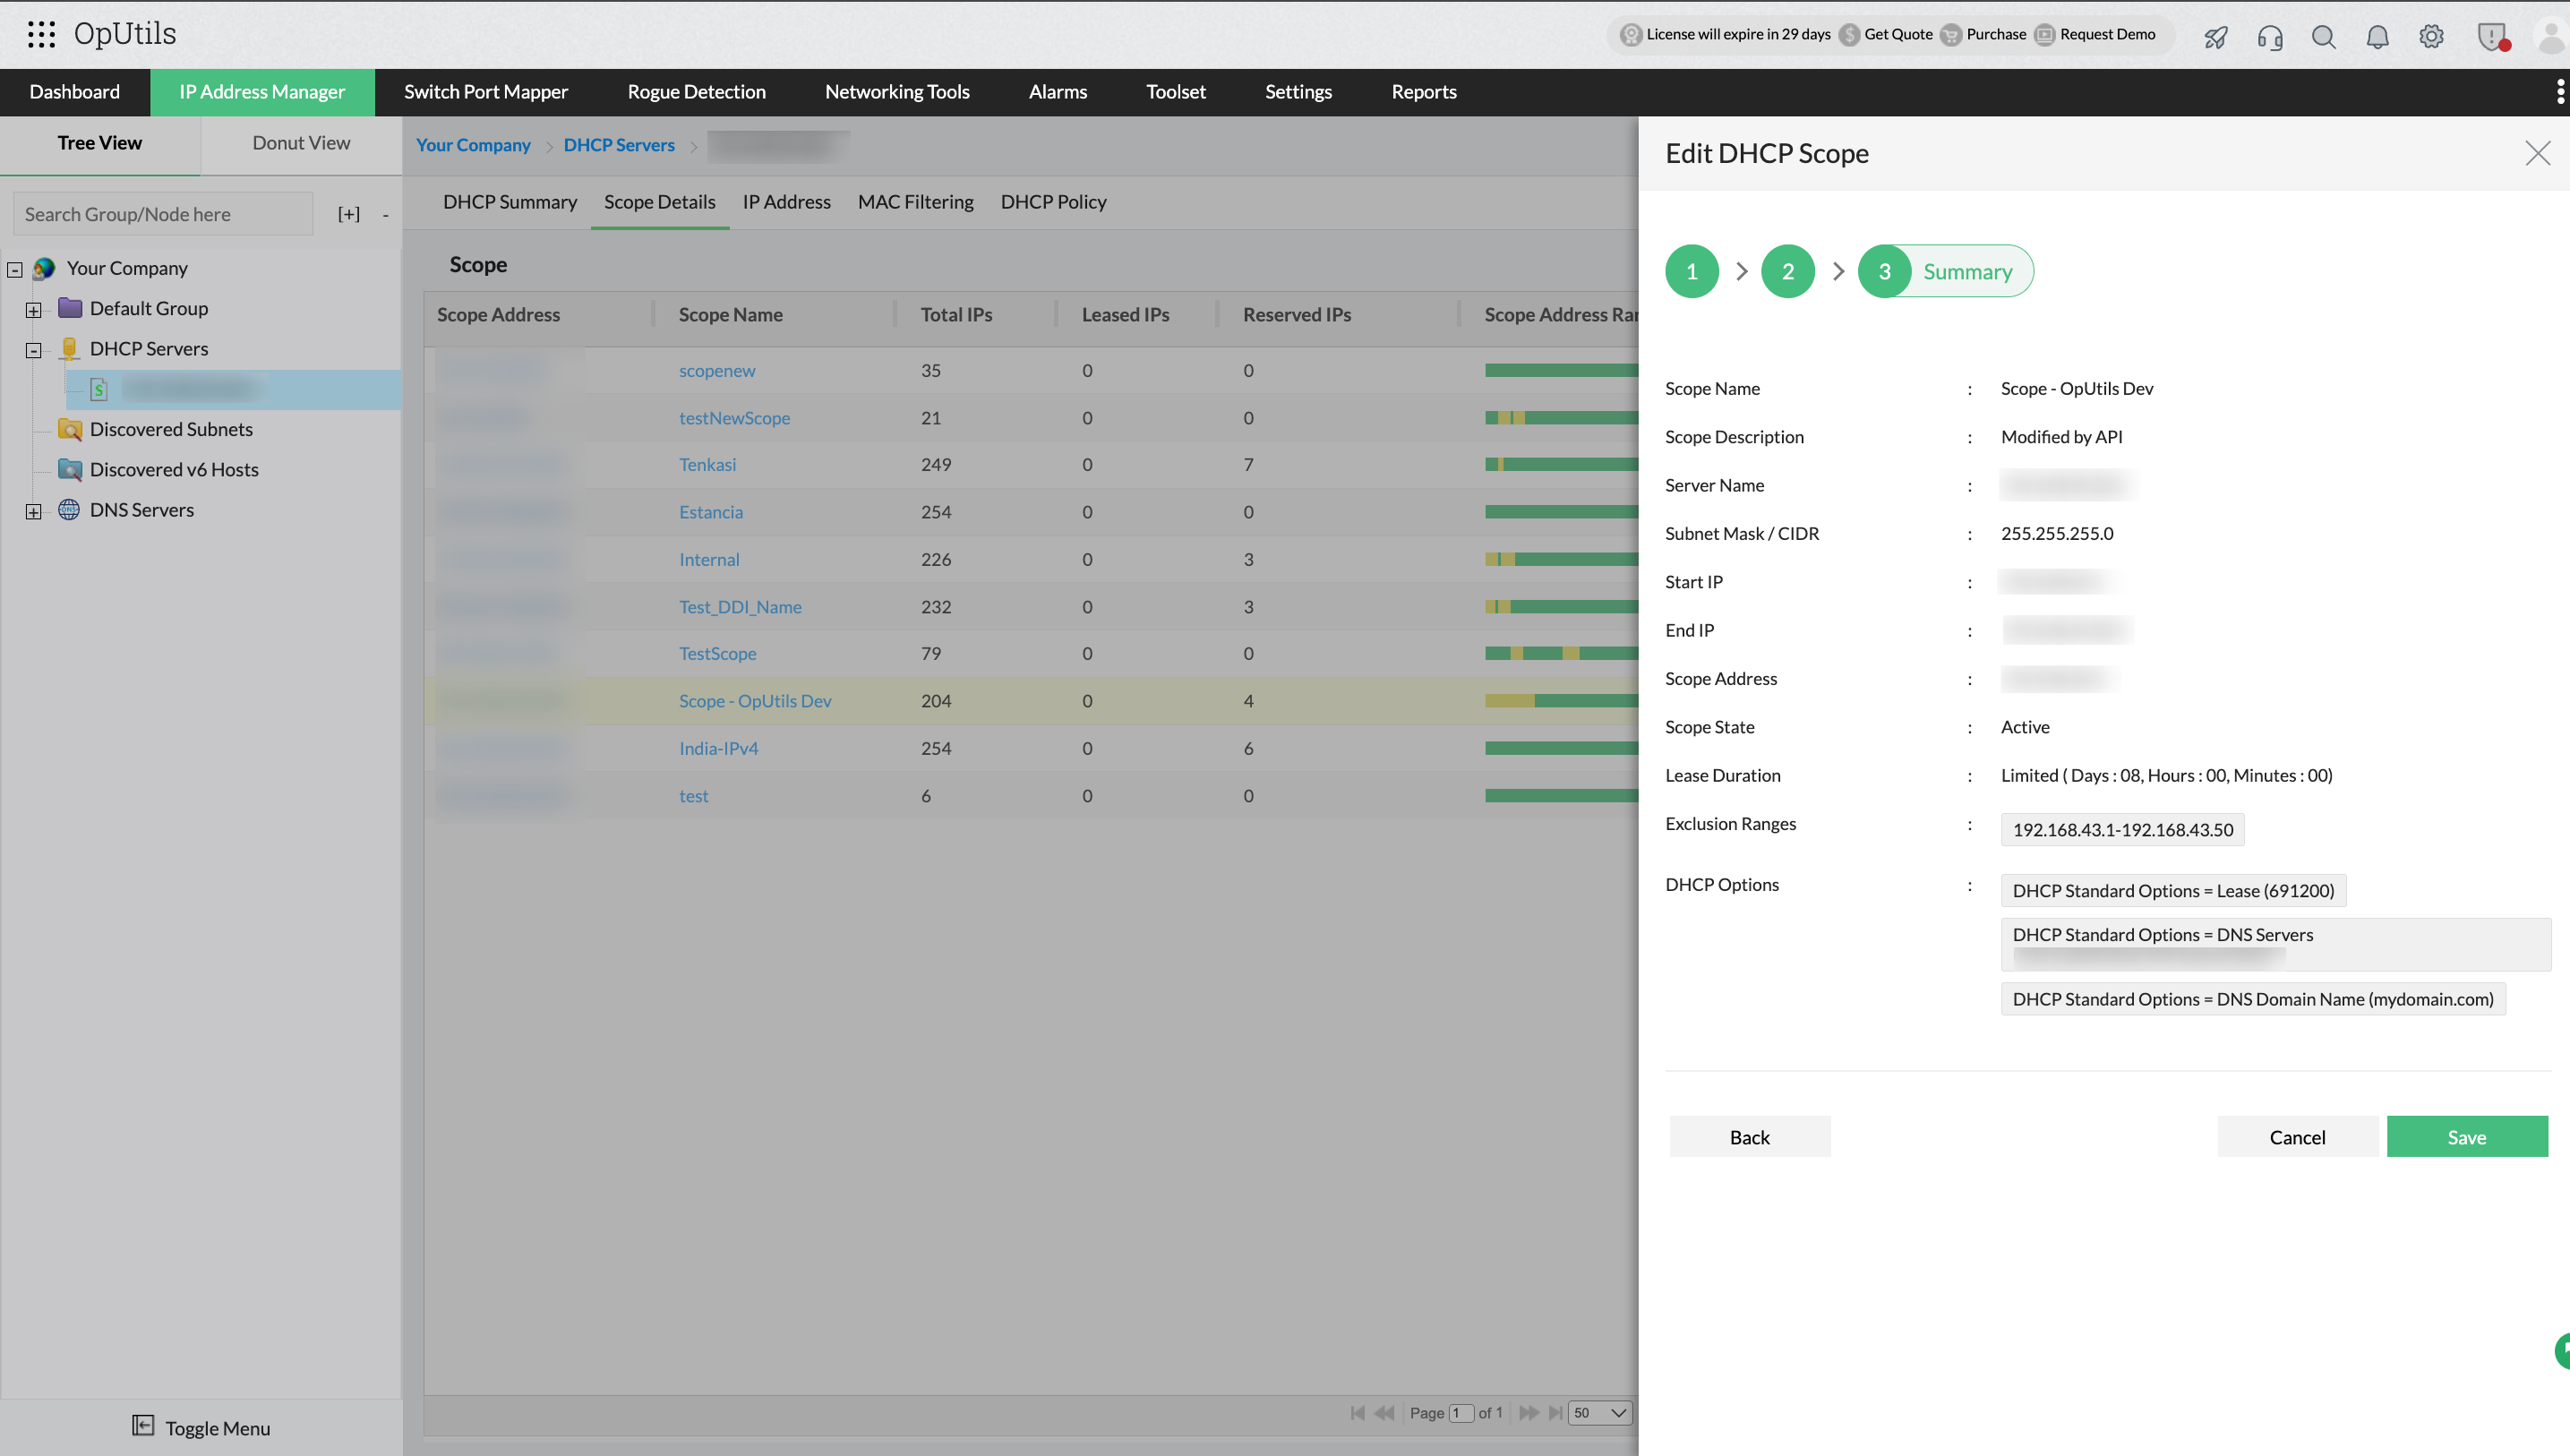
Task: Open the Switch Port Mapper menu
Action: click(486, 92)
